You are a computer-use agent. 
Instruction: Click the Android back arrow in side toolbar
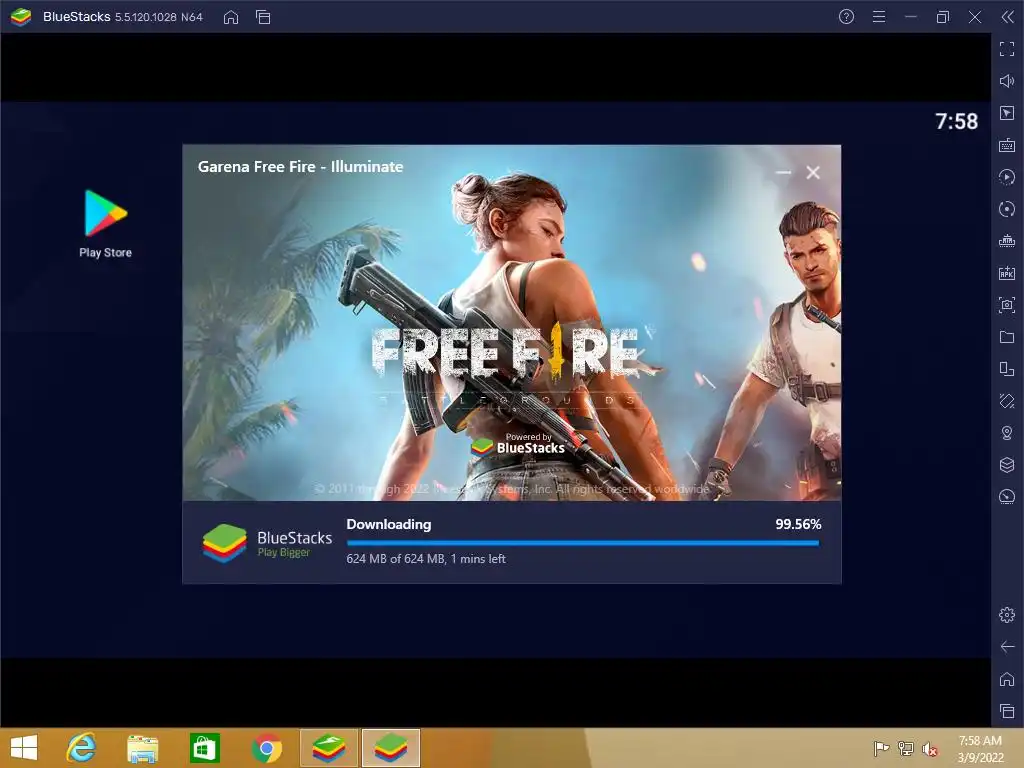pos(1007,647)
